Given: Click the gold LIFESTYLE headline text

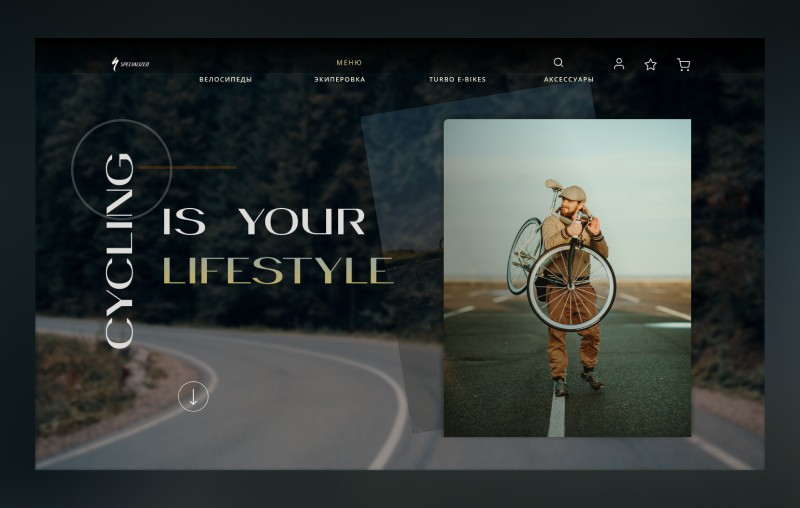Looking at the screenshot, I should point(278,270).
